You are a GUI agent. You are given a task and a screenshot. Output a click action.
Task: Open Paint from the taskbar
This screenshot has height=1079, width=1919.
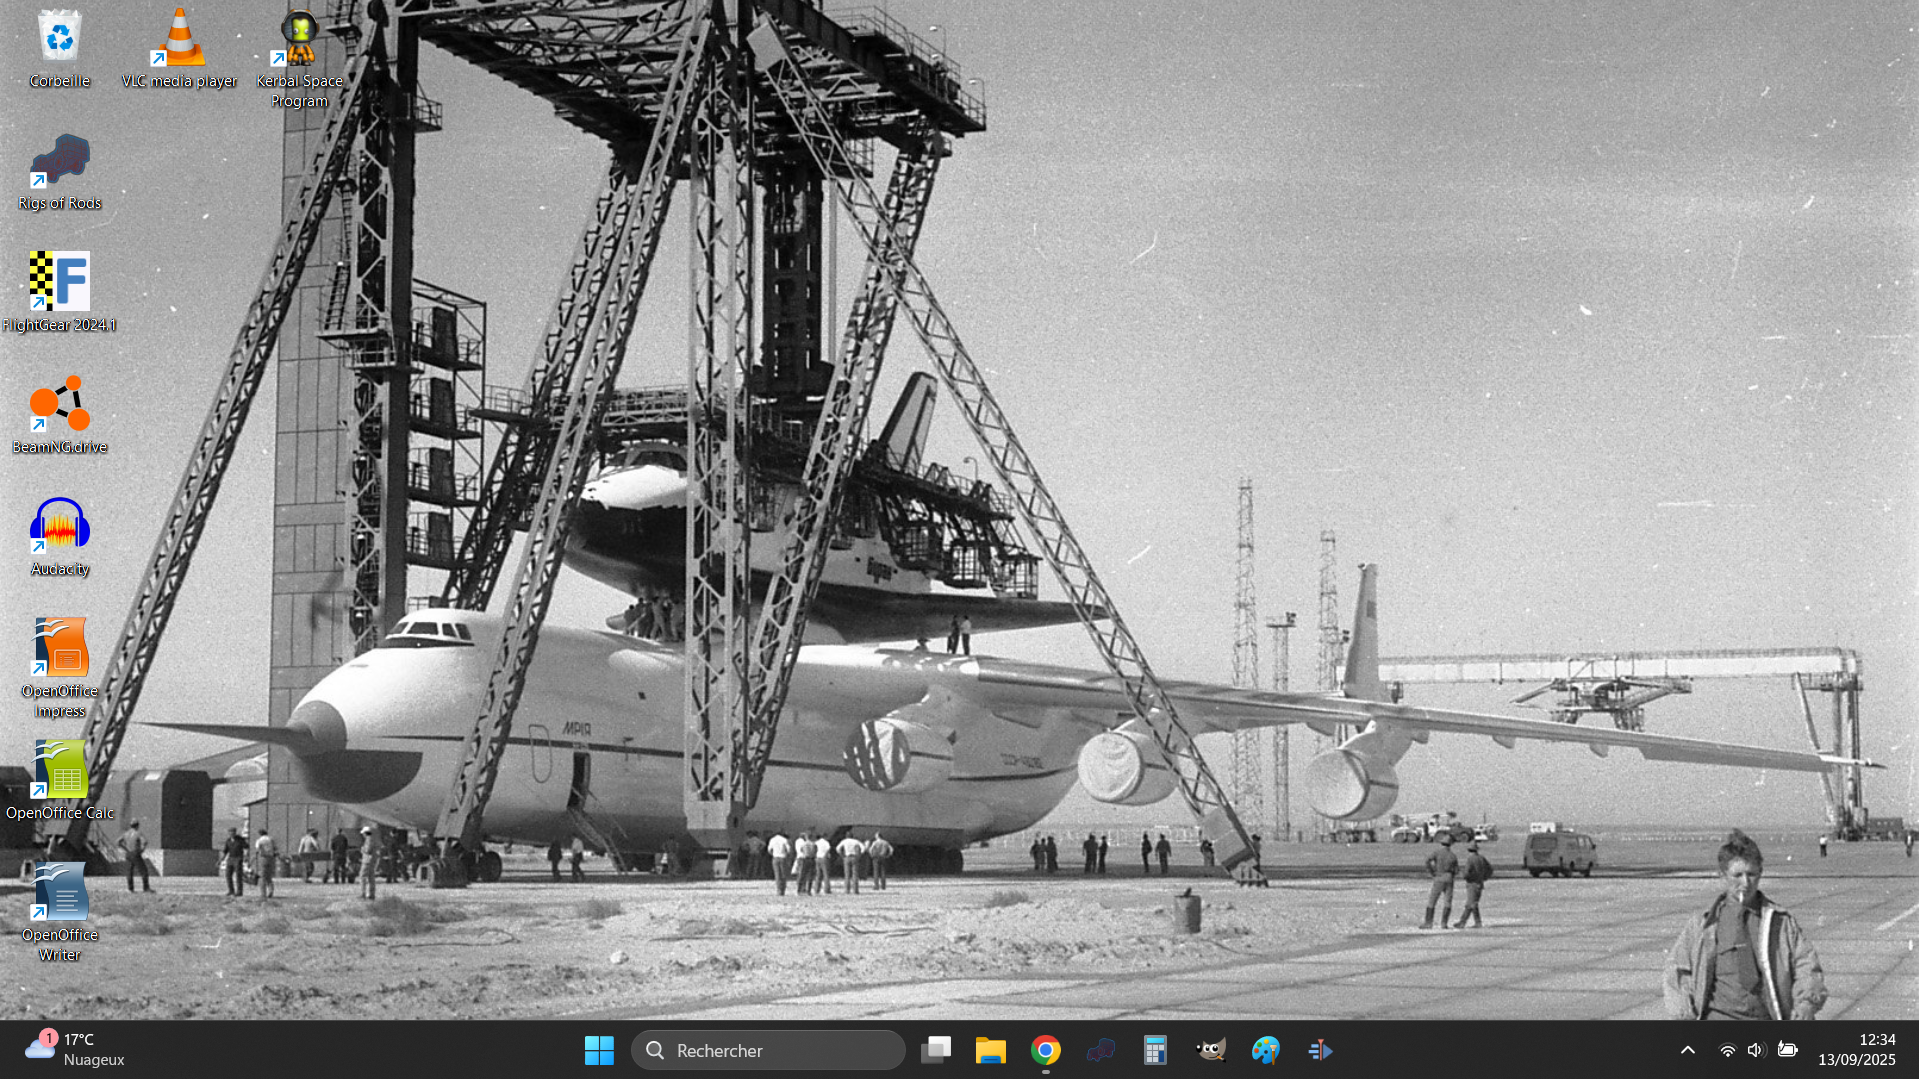[1265, 1050]
